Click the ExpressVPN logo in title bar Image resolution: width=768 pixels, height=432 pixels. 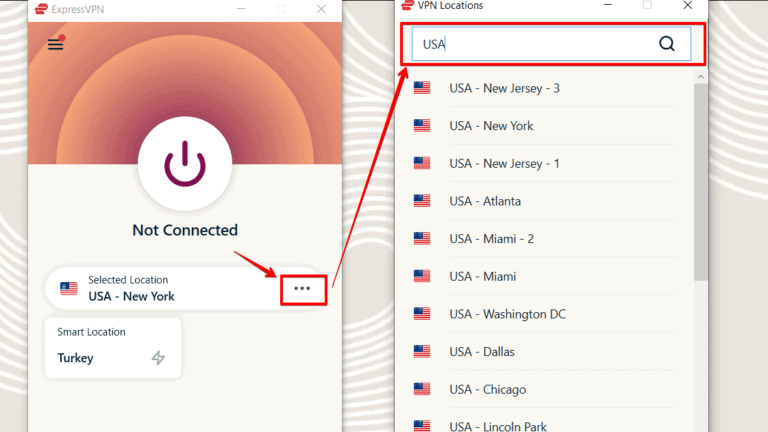tap(42, 9)
